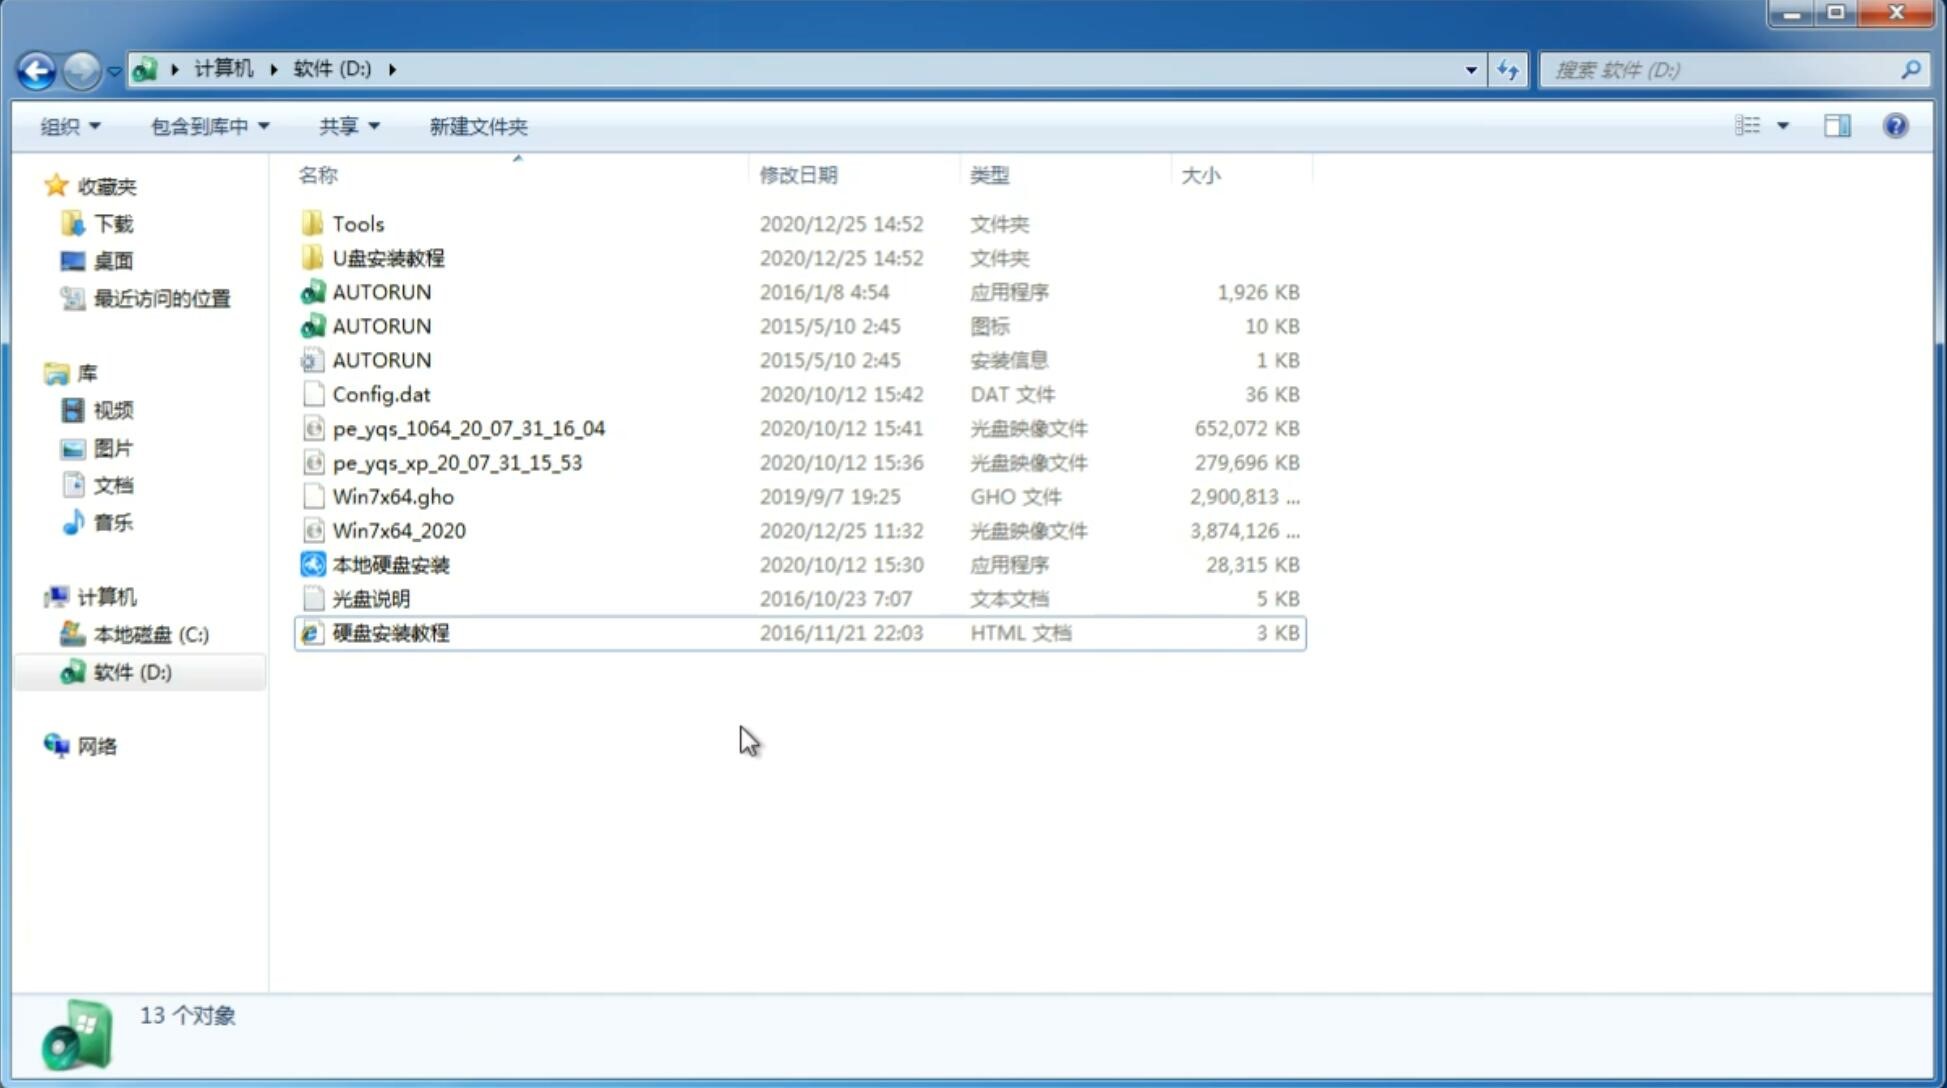Screen dimensions: 1947x1088
Task: Expand 库 section in sidebar
Action: (x=36, y=372)
